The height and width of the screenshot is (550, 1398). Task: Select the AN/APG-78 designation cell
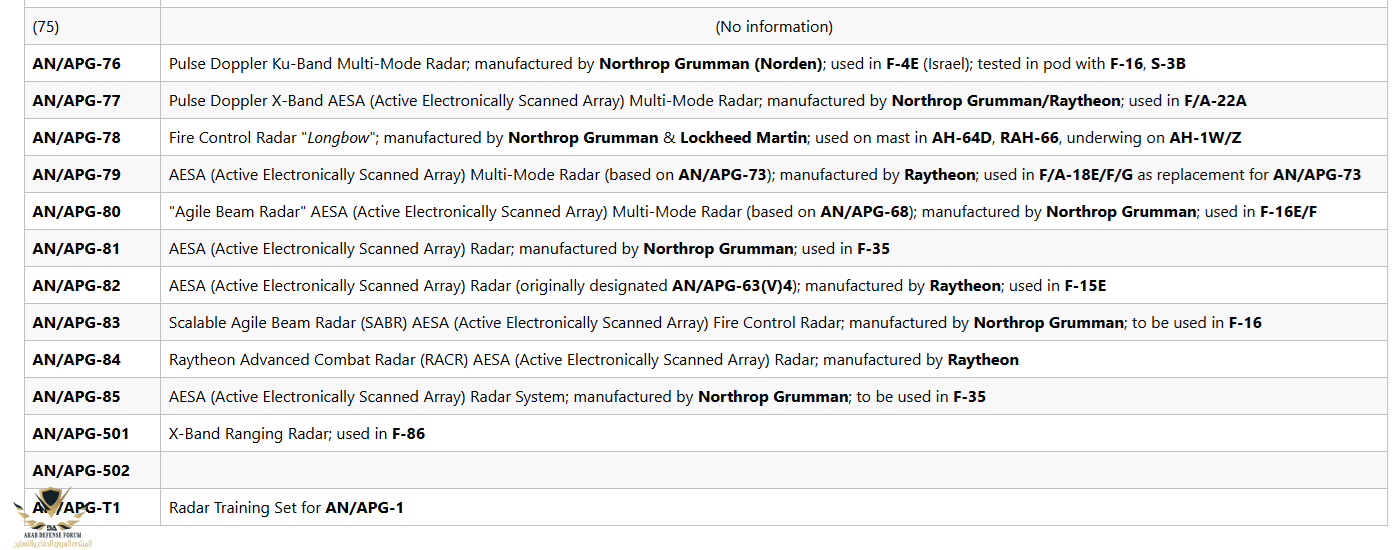pos(76,138)
